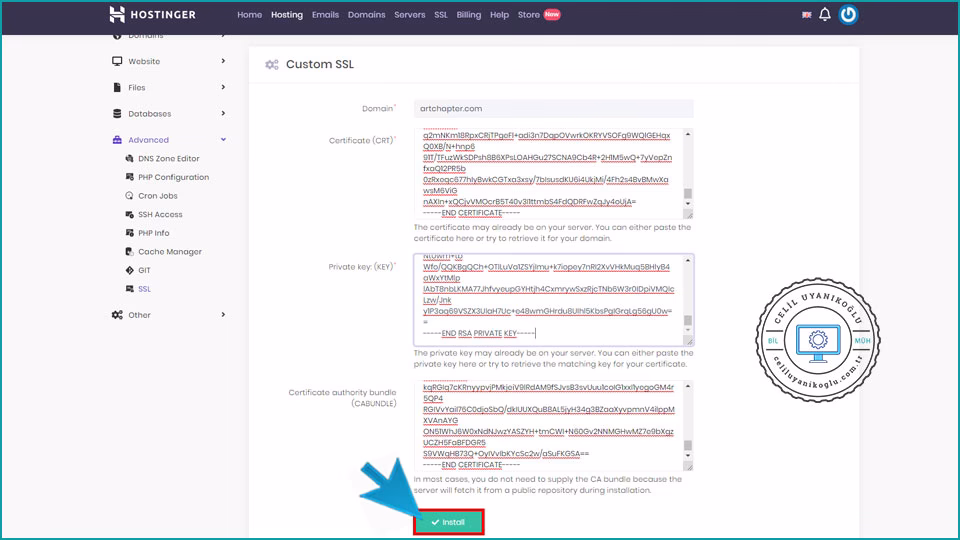The width and height of the screenshot is (960, 540).
Task: Open Billing in top navigation
Action: pyautogui.click(x=468, y=15)
